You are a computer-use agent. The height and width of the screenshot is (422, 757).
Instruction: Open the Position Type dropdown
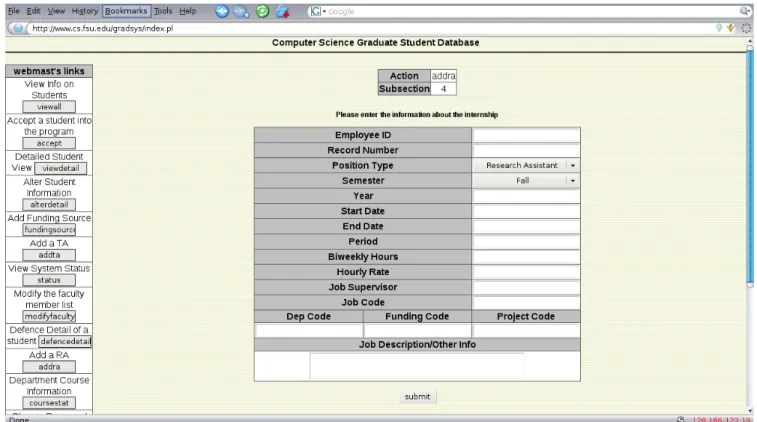click(526, 165)
